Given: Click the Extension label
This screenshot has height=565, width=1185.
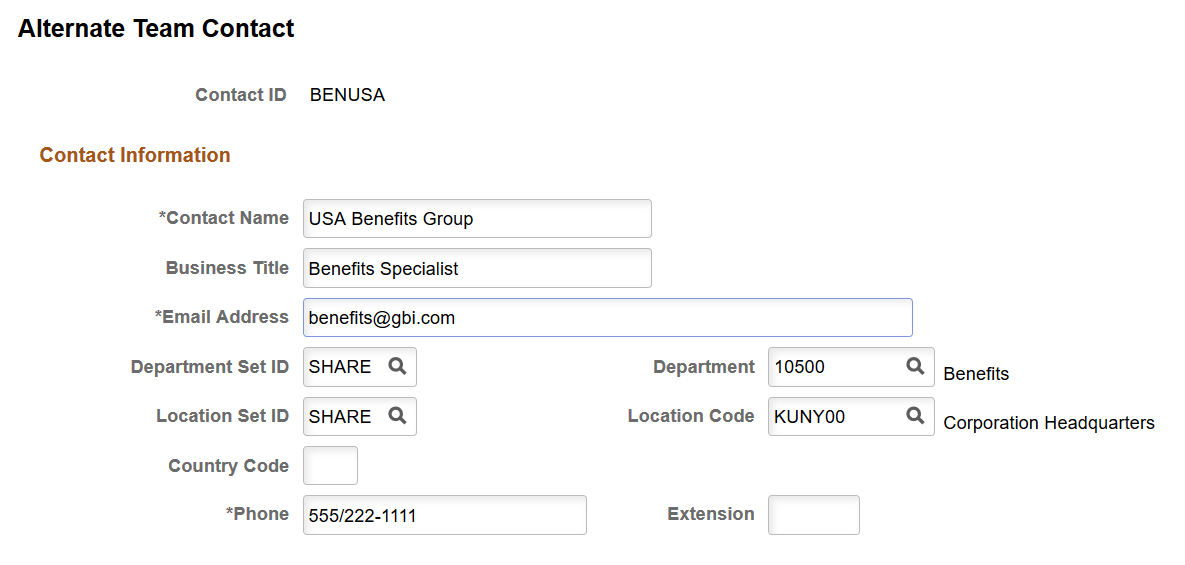Looking at the screenshot, I should pos(710,514).
